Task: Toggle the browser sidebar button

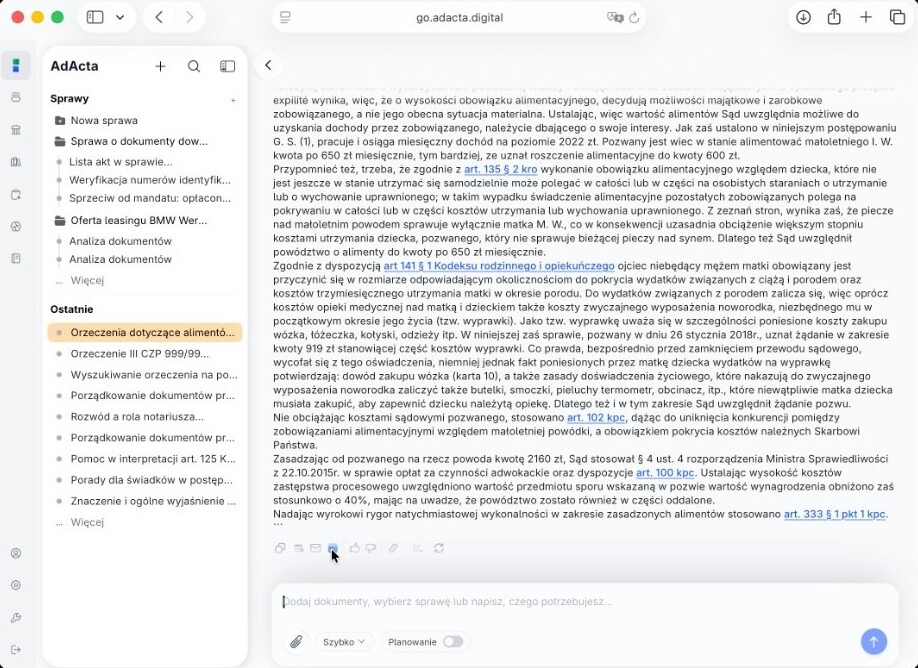Action: 95,18
